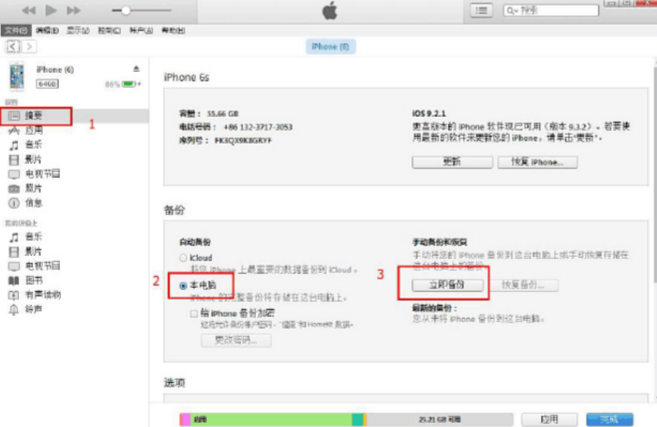This screenshot has height=427, width=657.
Task: Open 照片 (Photos) with the camera icon
Action: (33, 188)
